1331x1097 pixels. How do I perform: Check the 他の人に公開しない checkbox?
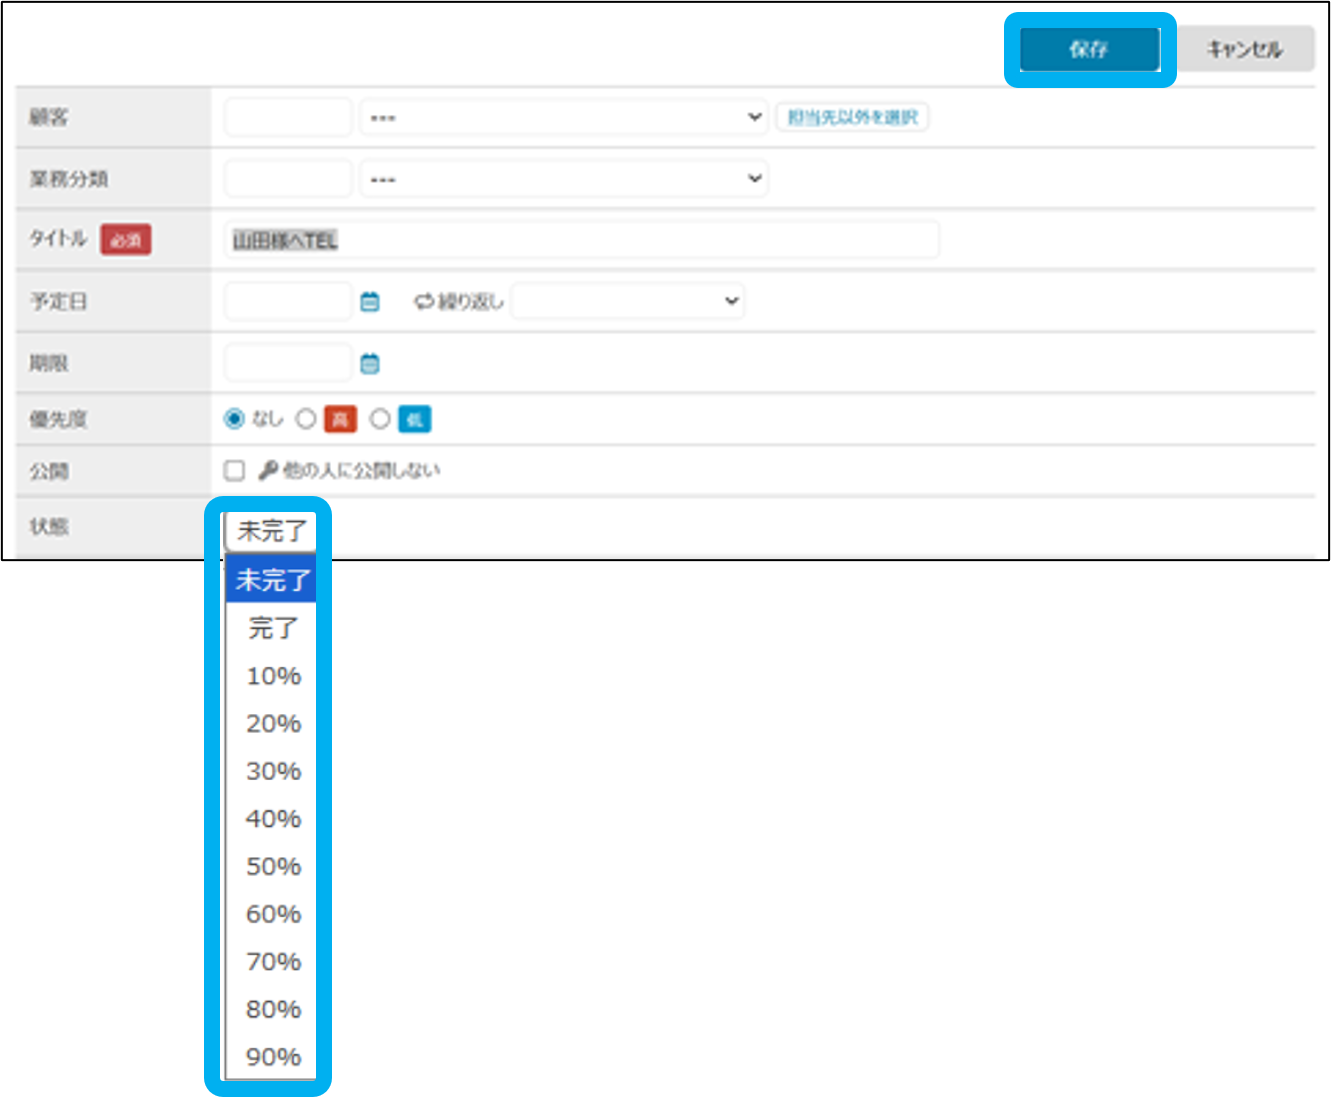coord(235,471)
